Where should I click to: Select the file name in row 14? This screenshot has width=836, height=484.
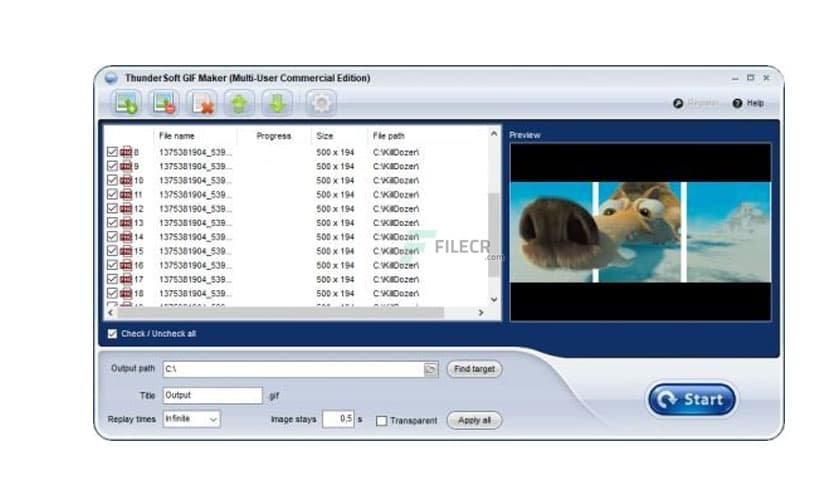point(195,237)
